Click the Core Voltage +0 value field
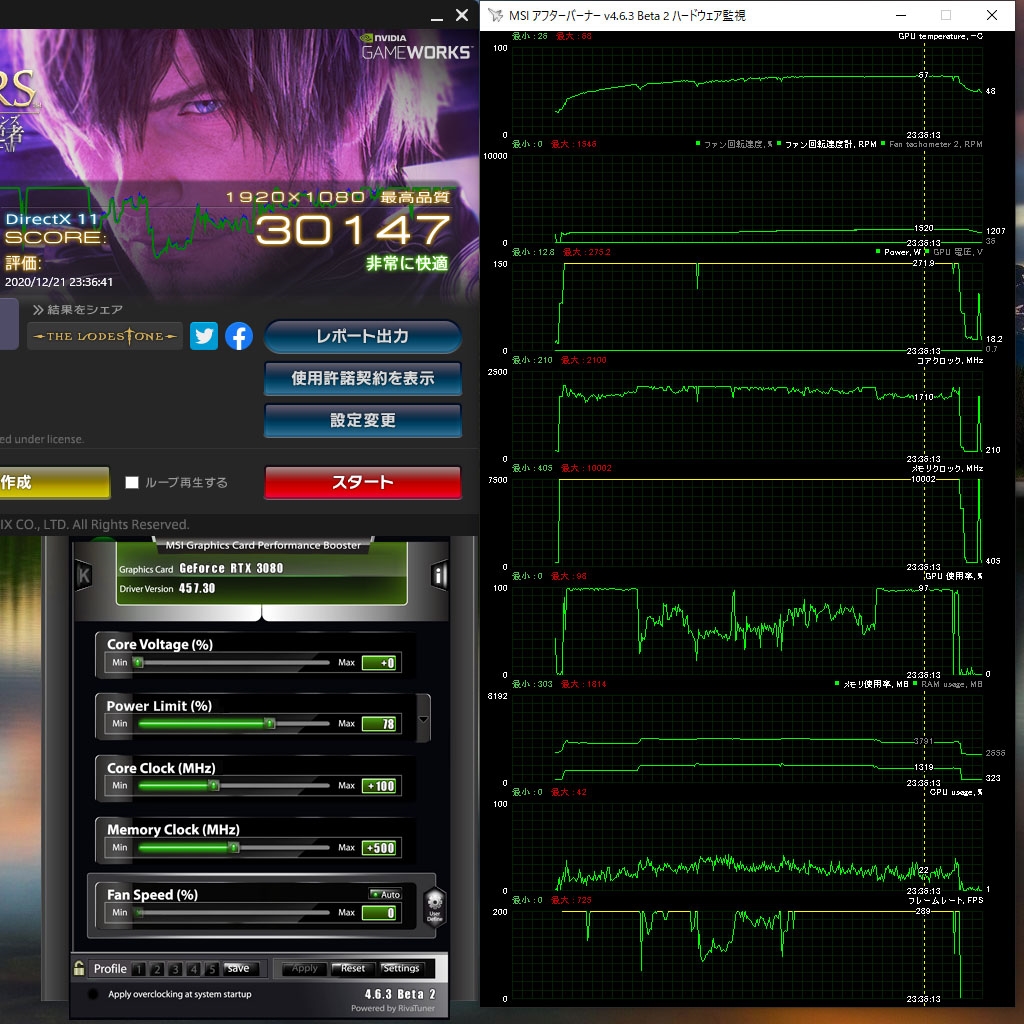 click(x=379, y=662)
